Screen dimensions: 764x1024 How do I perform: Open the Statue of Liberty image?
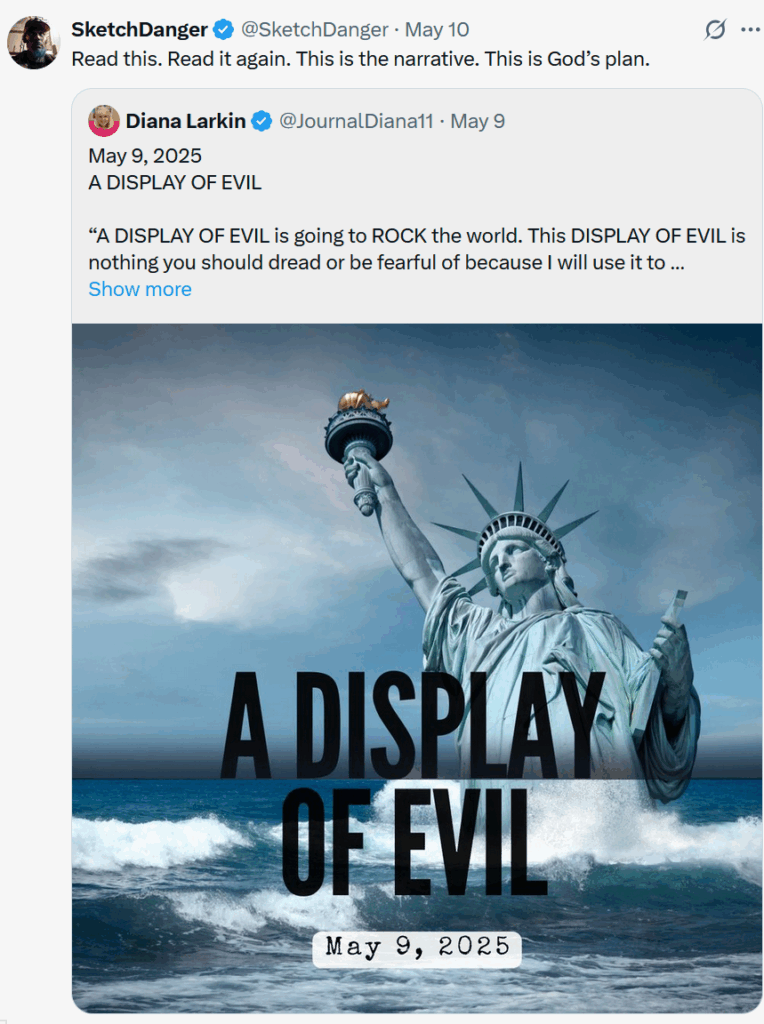(x=417, y=668)
